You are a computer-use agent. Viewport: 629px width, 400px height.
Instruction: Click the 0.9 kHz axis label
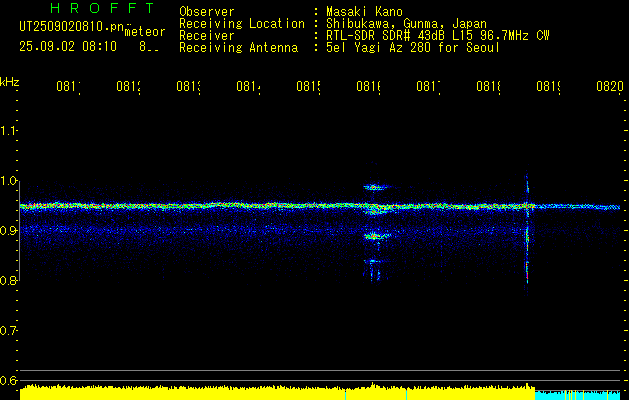8,231
